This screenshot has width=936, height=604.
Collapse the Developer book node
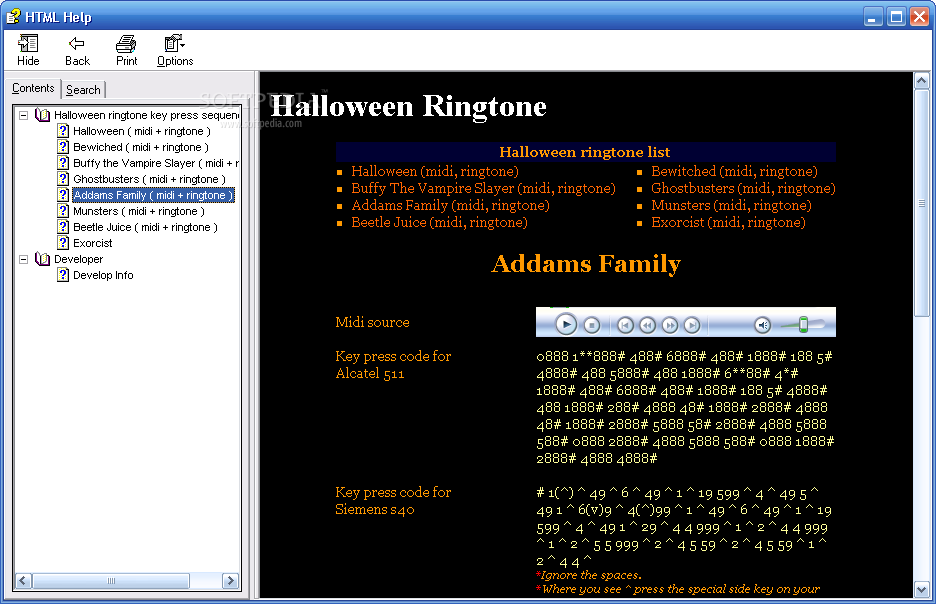[23, 259]
